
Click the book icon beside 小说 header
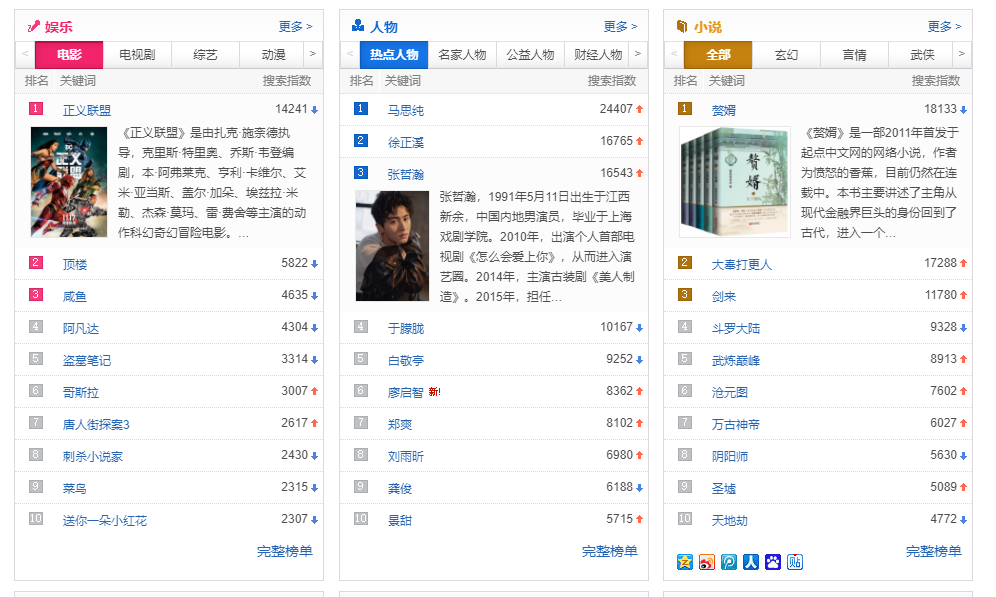pos(683,24)
